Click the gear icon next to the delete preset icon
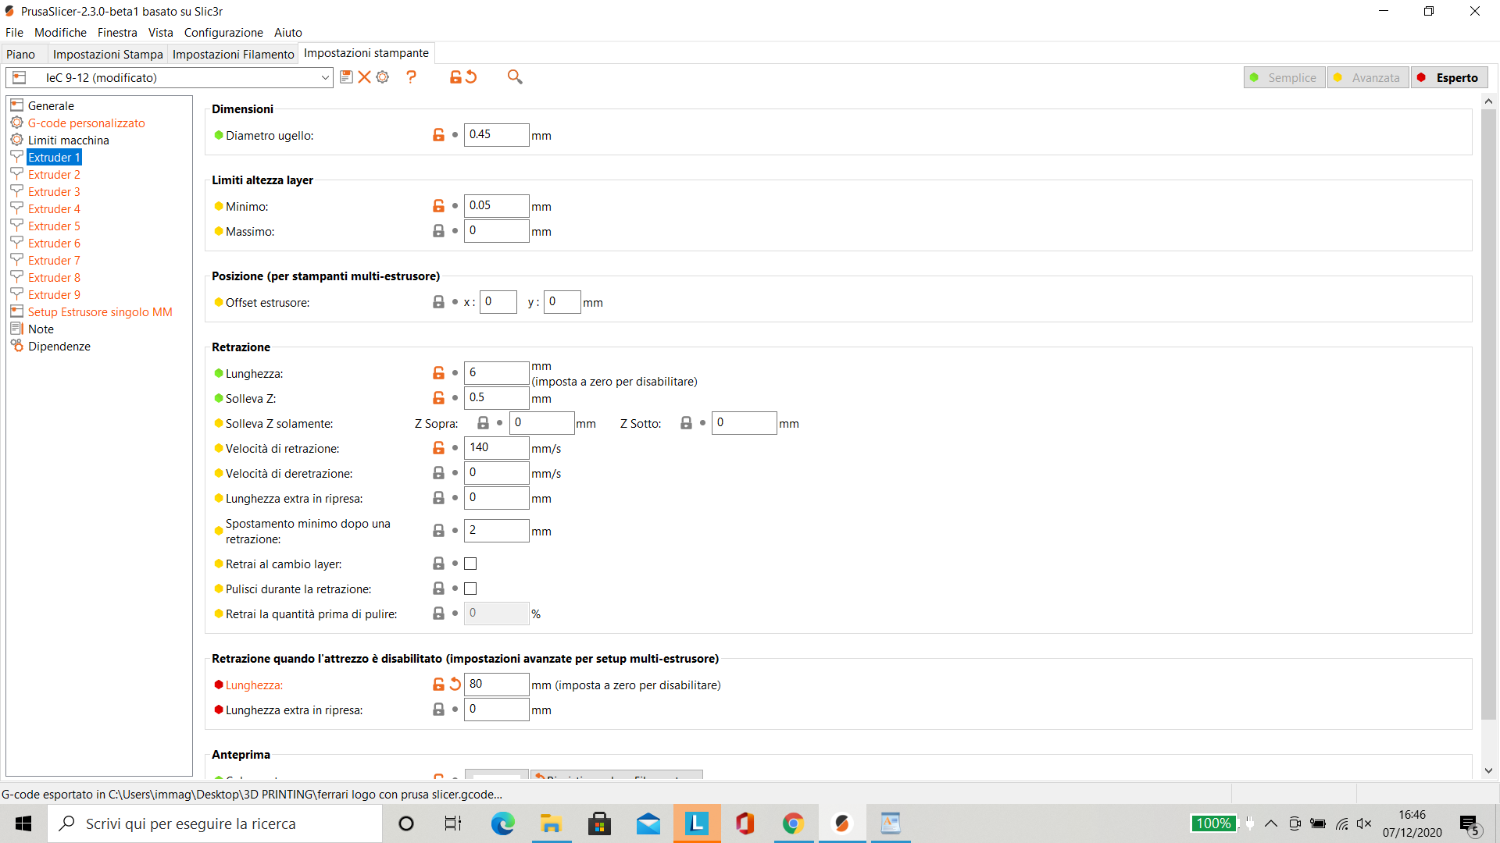 click(x=382, y=77)
